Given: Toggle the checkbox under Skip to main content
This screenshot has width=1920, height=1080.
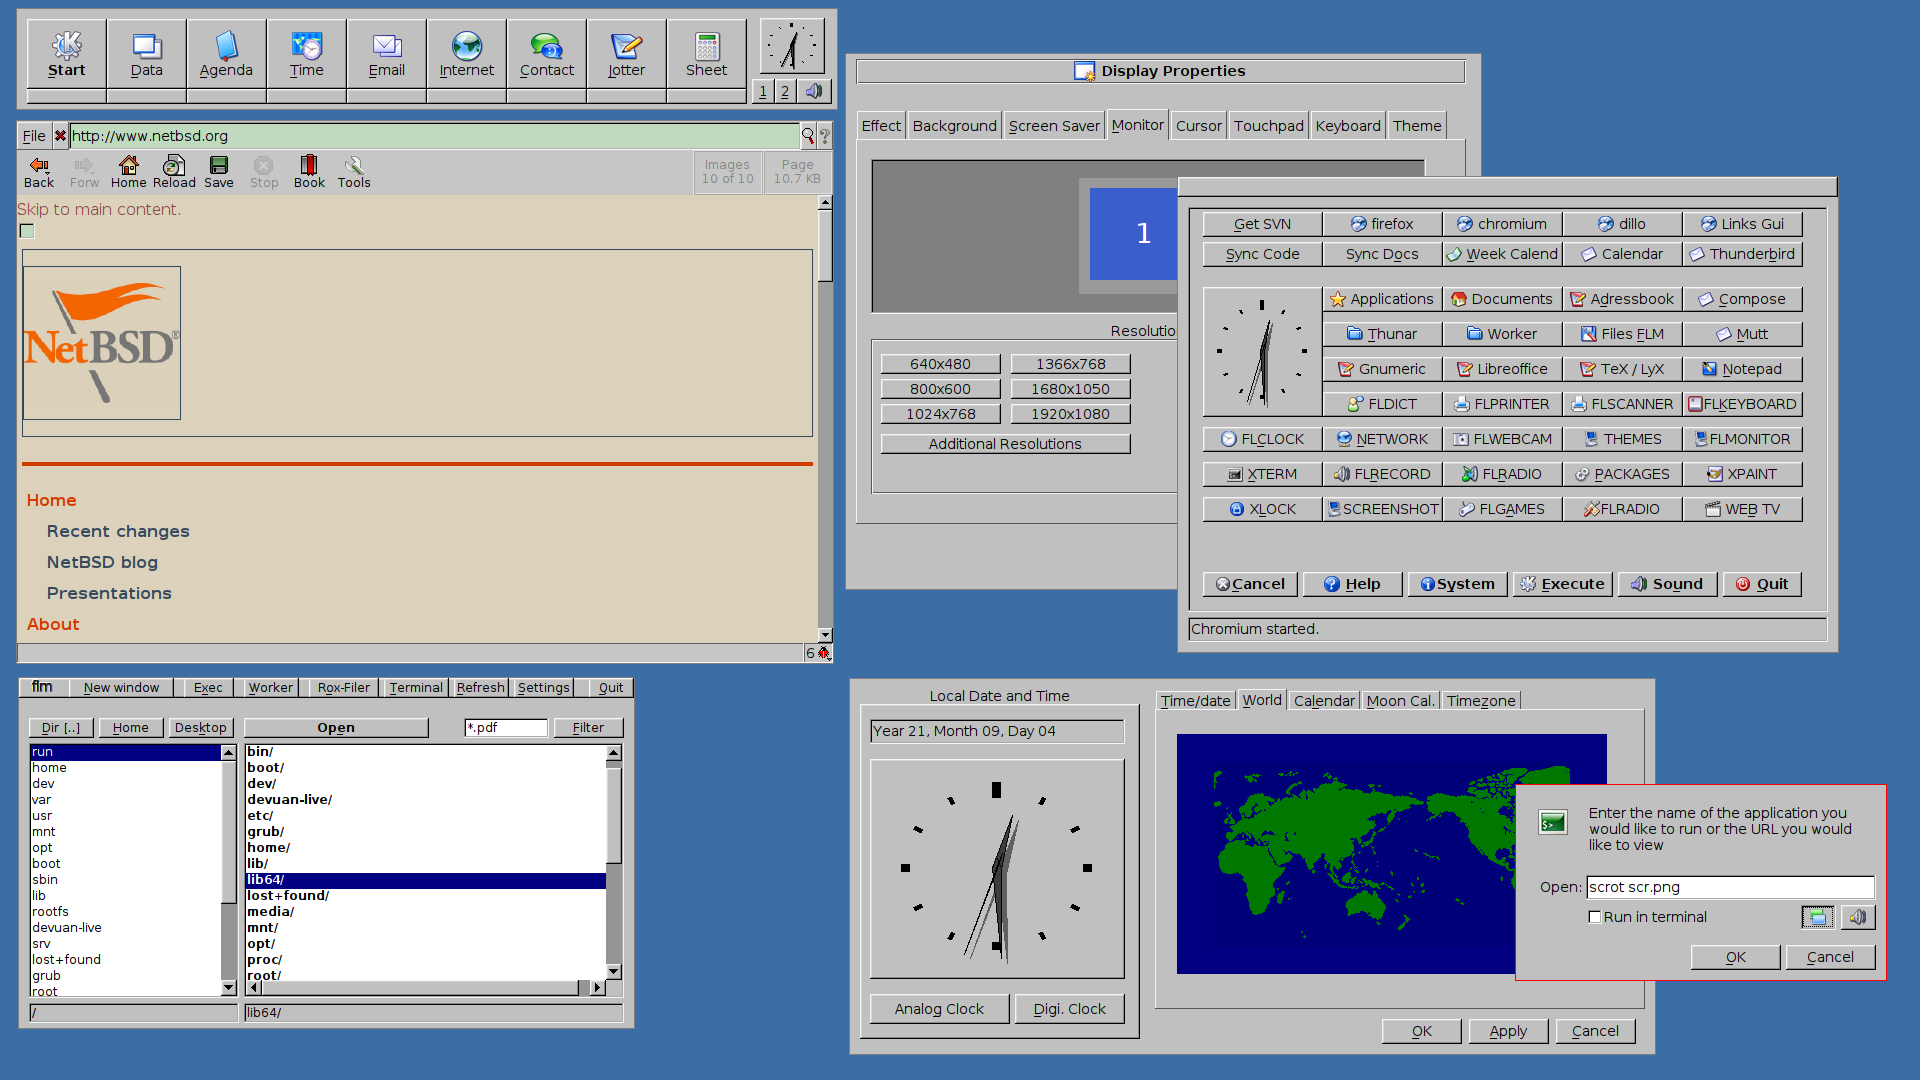Looking at the screenshot, I should coord(27,231).
